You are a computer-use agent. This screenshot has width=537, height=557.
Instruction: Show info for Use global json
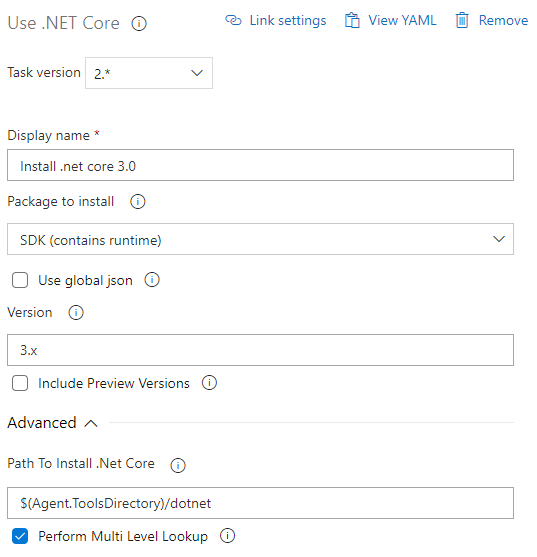152,280
